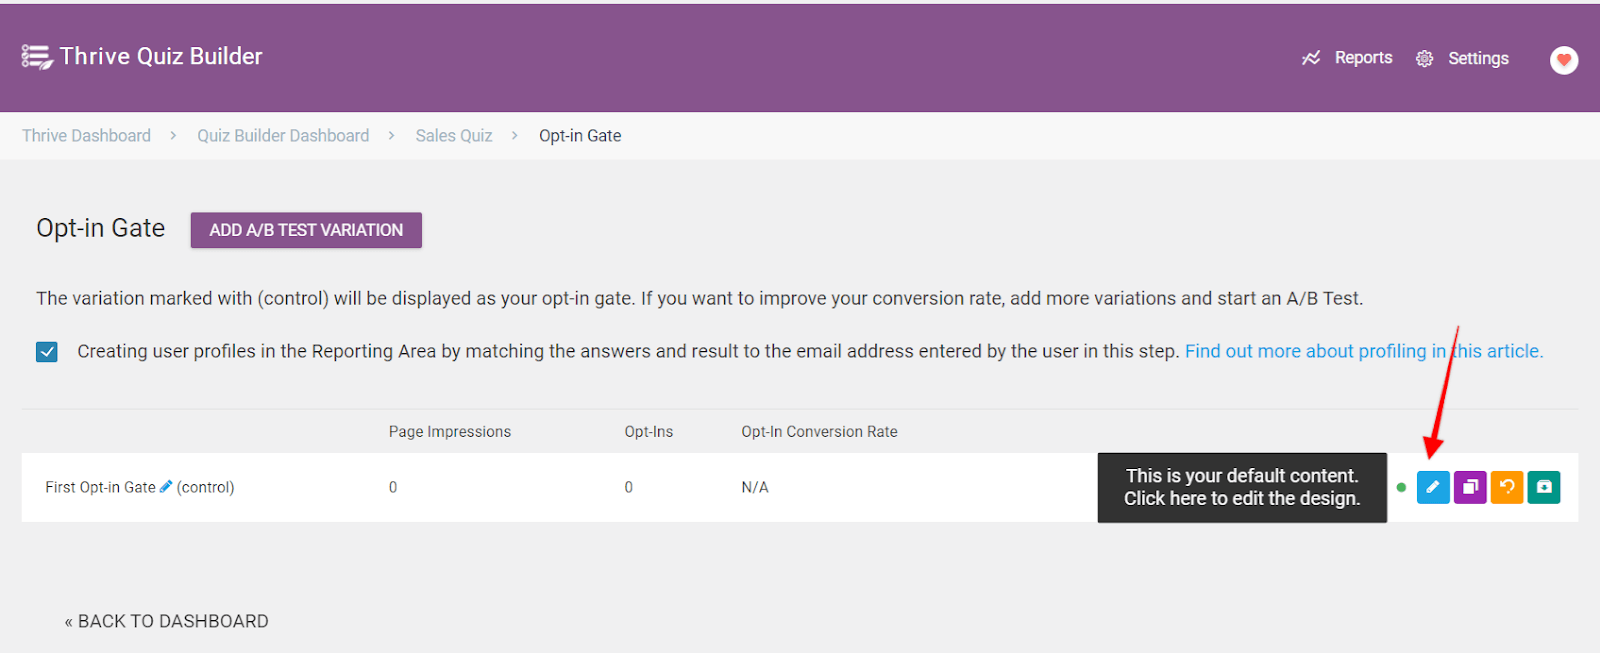Viewport: 1600px width, 653px height.
Task: Click the purple duplicate variation button
Action: pos(1469,487)
